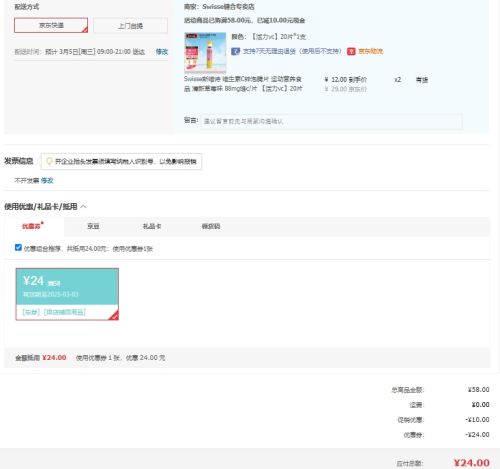
Task: Select the 京东快递 delivery option
Action: pyautogui.click(x=51, y=25)
